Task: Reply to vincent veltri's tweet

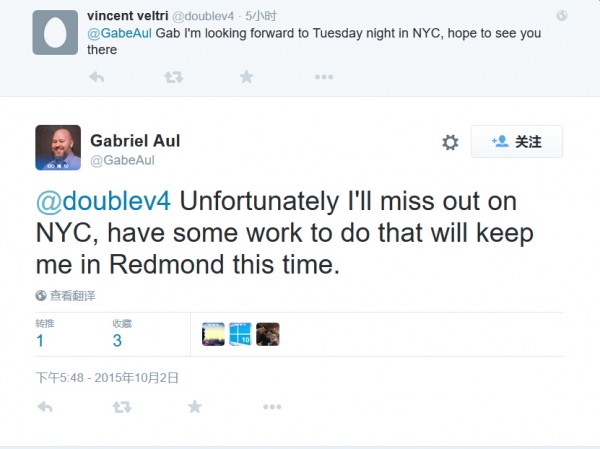Action: (97, 77)
